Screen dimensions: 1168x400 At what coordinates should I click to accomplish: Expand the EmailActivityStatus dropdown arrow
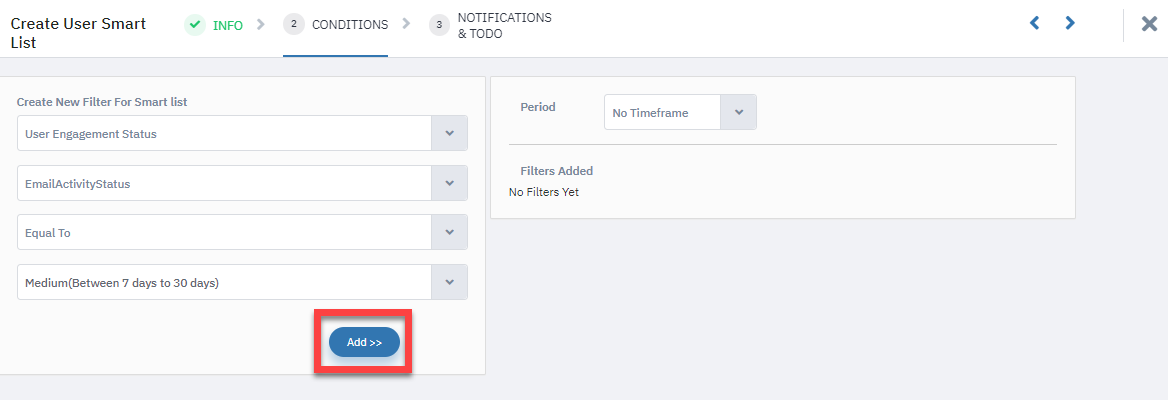449,183
